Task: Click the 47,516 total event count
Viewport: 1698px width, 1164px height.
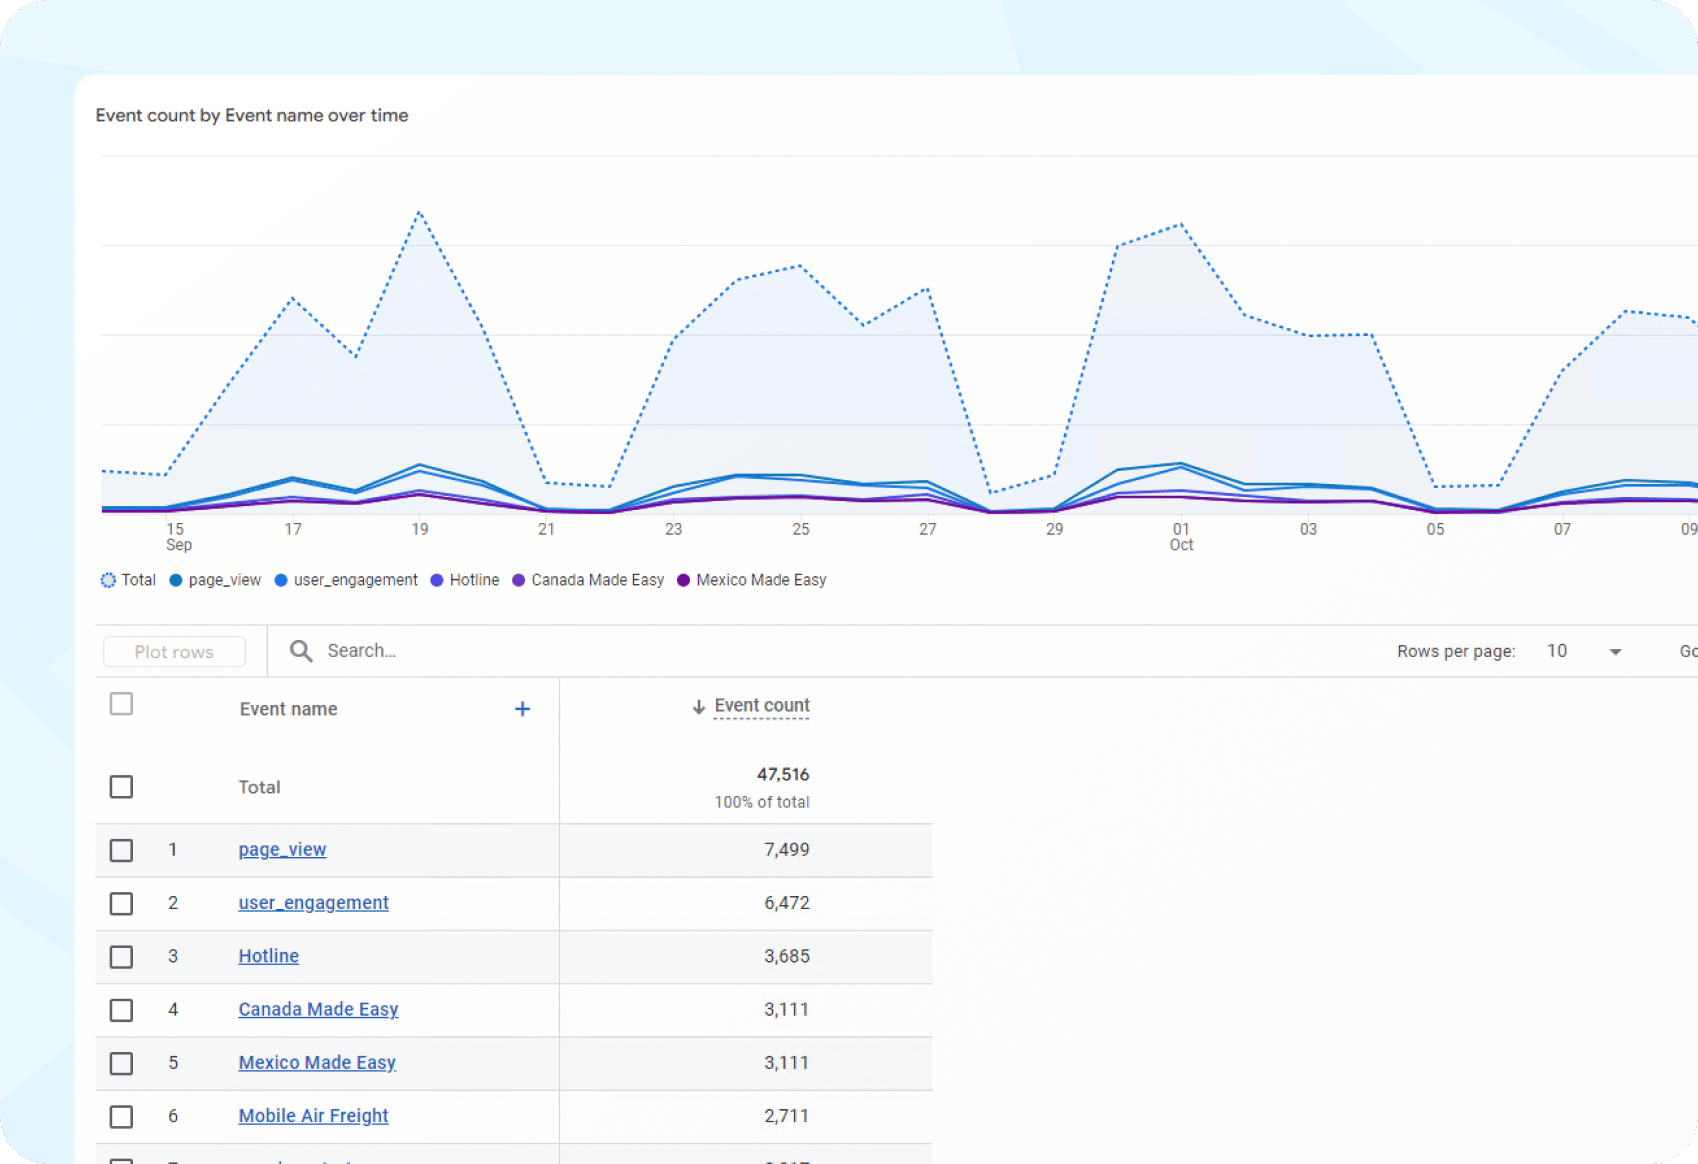Action: click(783, 774)
